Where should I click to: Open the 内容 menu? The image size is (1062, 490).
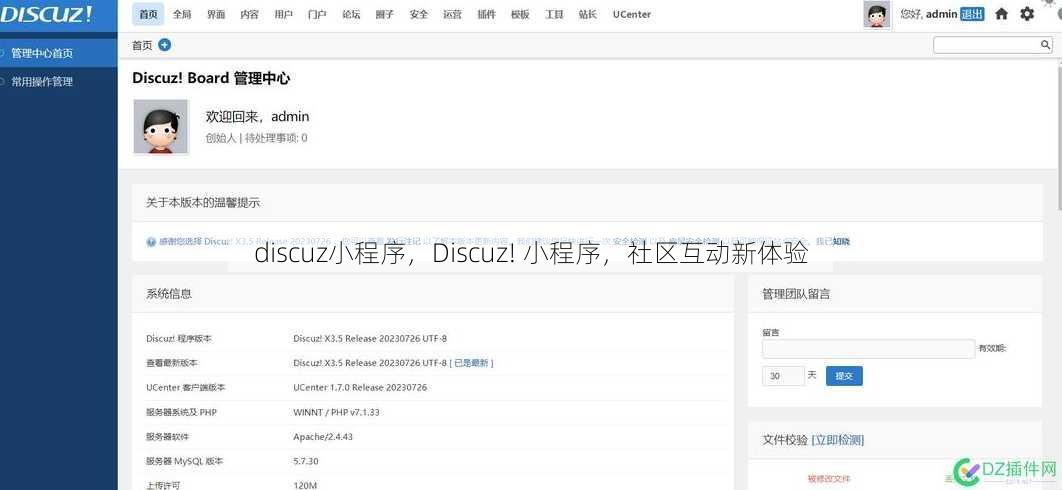coord(249,14)
